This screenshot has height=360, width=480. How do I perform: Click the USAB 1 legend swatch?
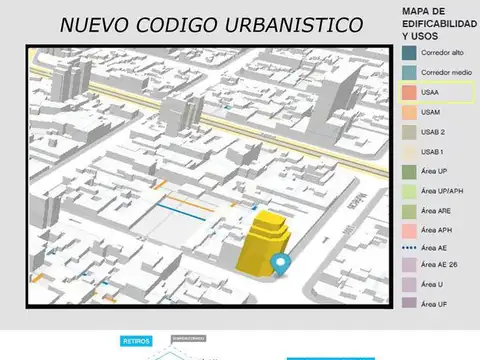pyautogui.click(x=409, y=152)
